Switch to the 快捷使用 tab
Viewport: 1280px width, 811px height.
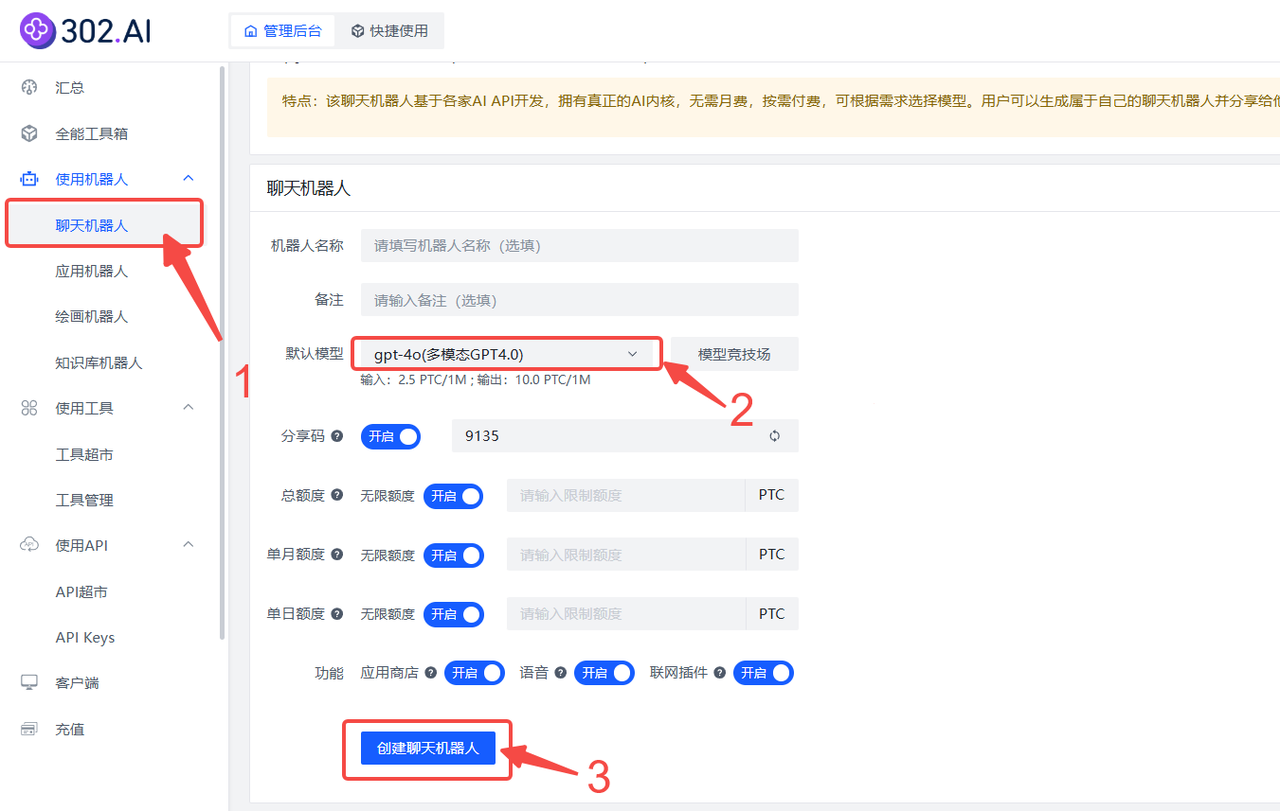[389, 31]
